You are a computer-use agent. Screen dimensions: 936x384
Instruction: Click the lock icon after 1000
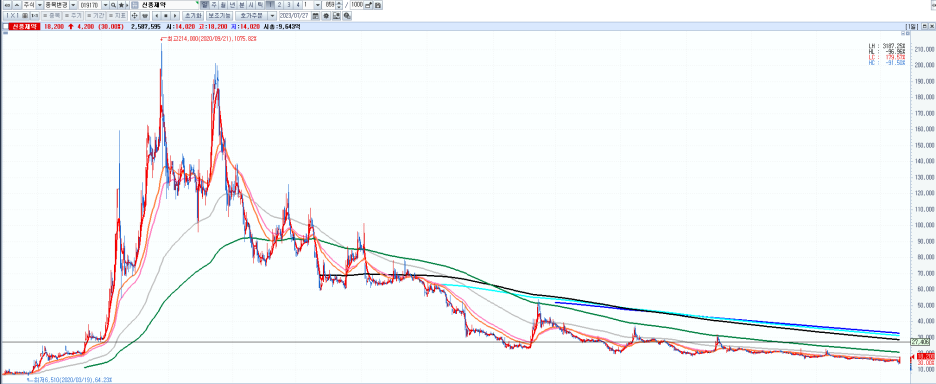368,5
